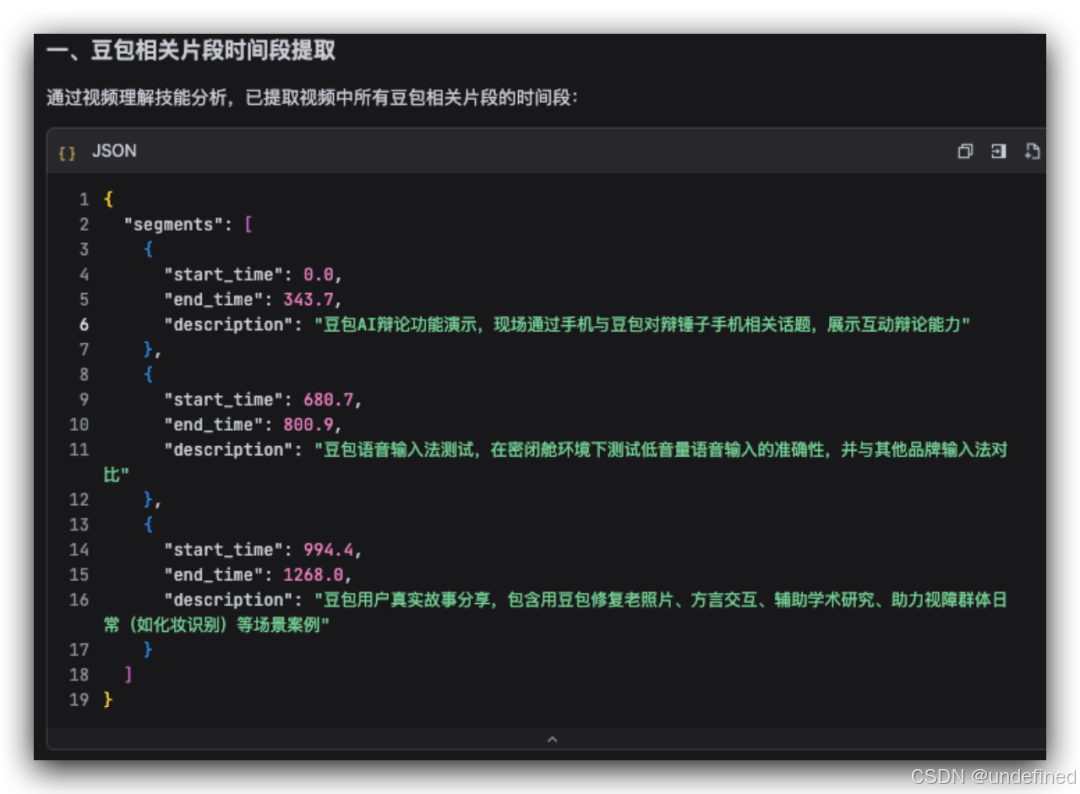The image size is (1080, 794).
Task: Click the "start_time" key on line 9
Action: click(x=223, y=399)
